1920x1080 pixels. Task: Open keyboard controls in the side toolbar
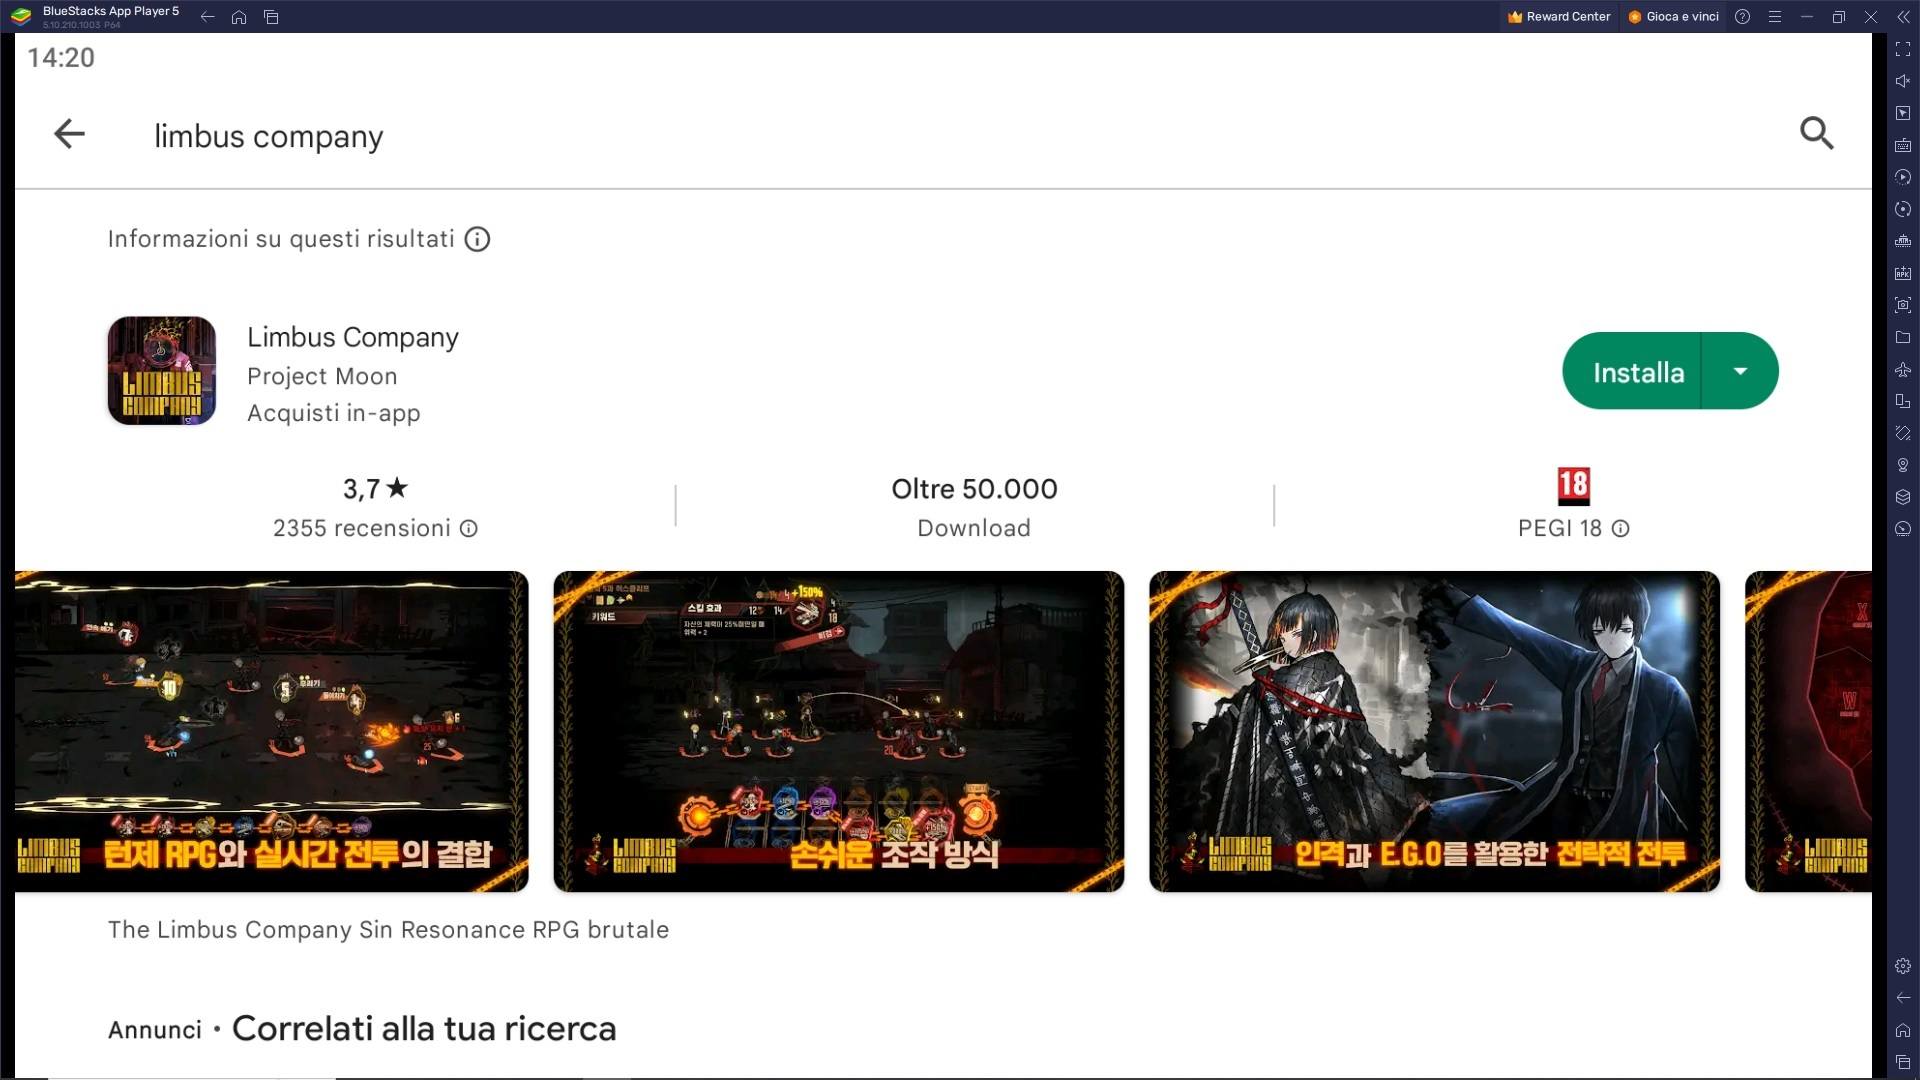coord(1902,145)
